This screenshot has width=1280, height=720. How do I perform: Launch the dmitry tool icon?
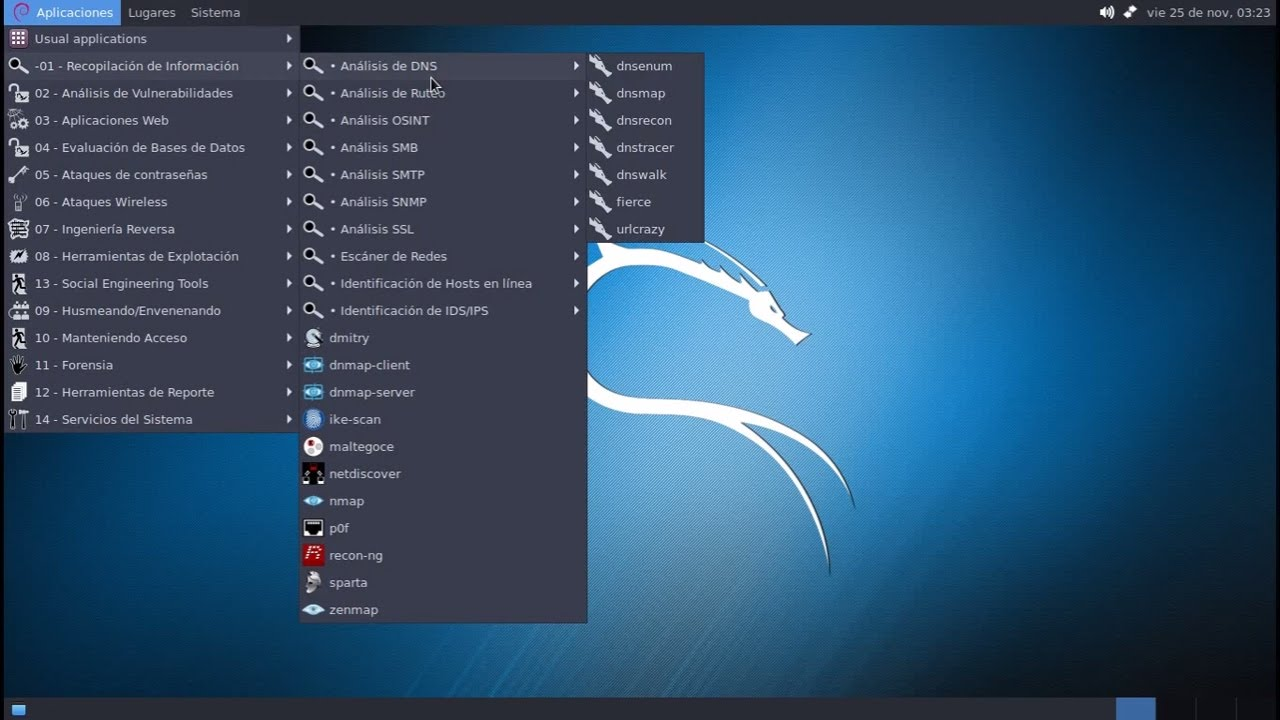[314, 338]
